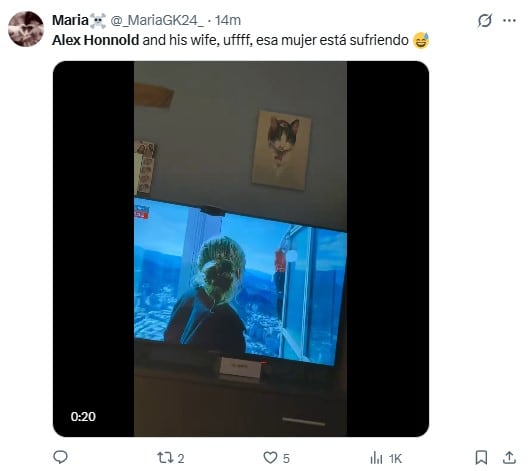Viewport: 531px width, 471px height.
Task: Click the tweet text 'esa mujer está sufriendo'
Action: coord(332,40)
